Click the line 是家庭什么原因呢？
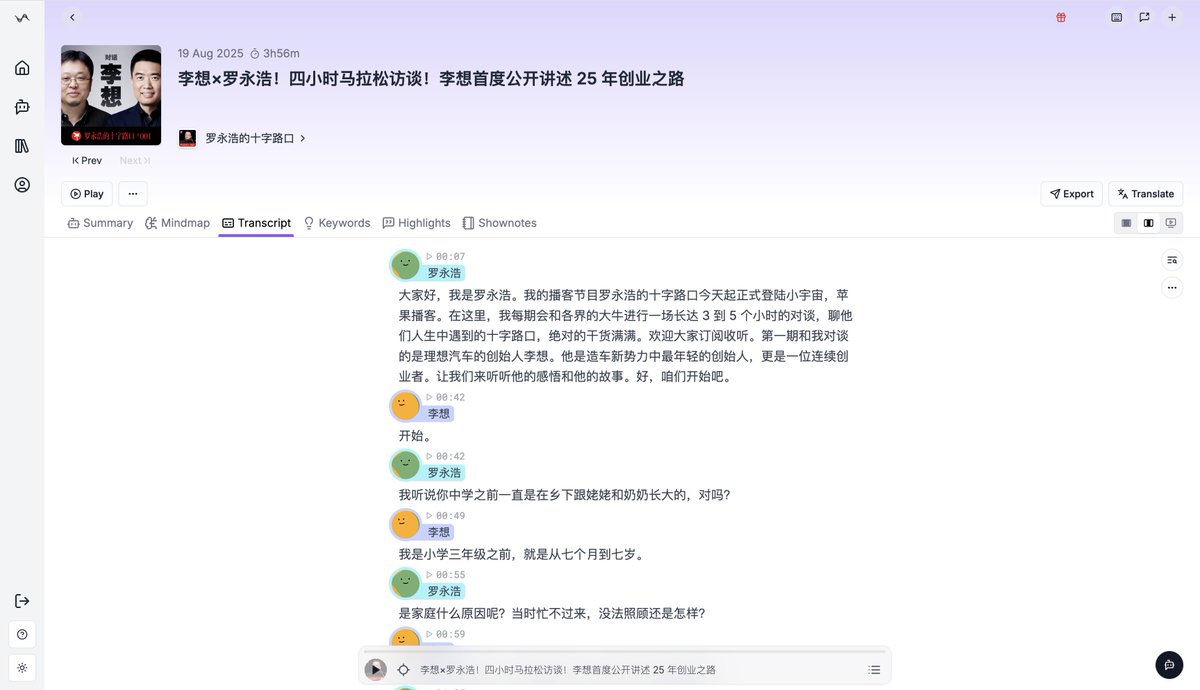This screenshot has height=690, width=1200. click(x=463, y=613)
